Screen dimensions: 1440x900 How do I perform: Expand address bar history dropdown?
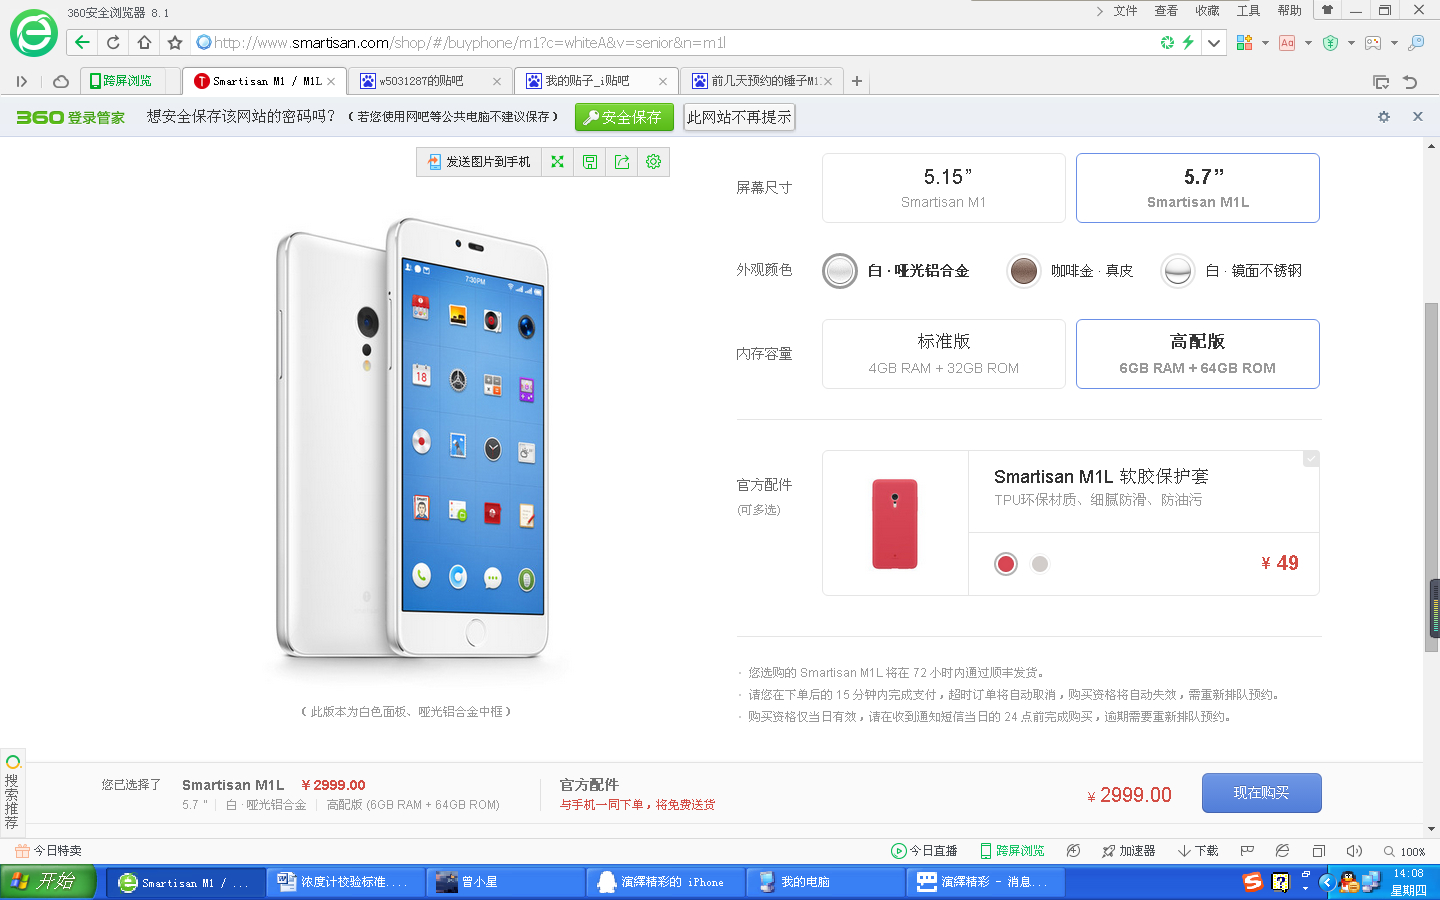(x=1213, y=42)
